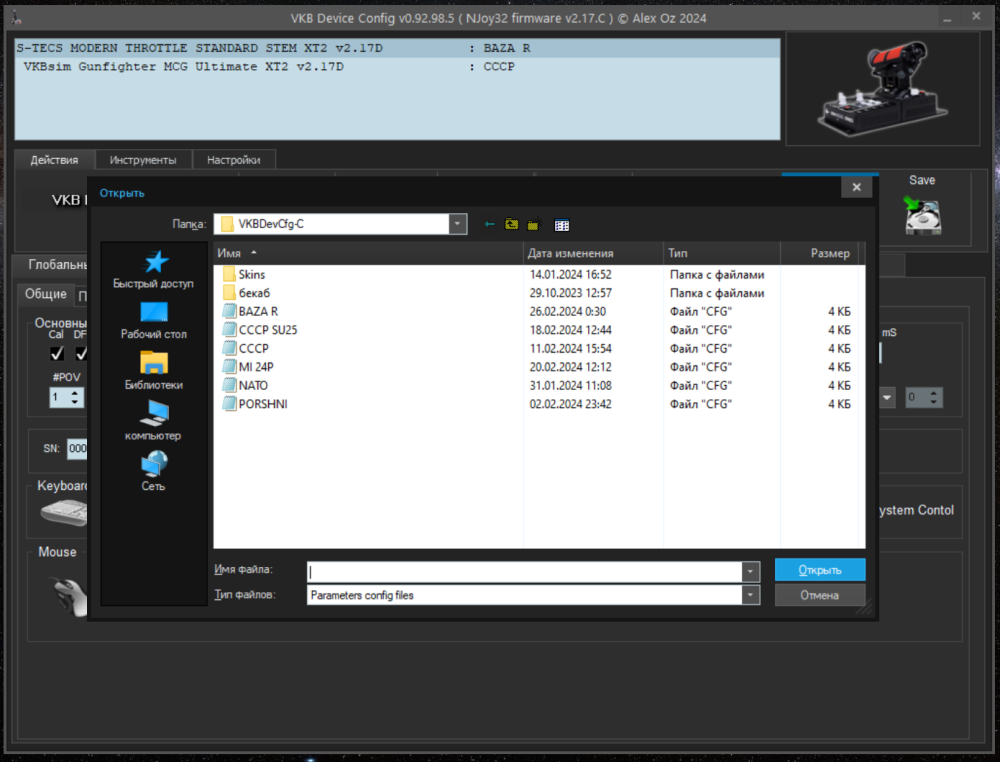This screenshot has height=762, width=1000.
Task: Click the back arrow icon in Open dialog
Action: [489, 224]
